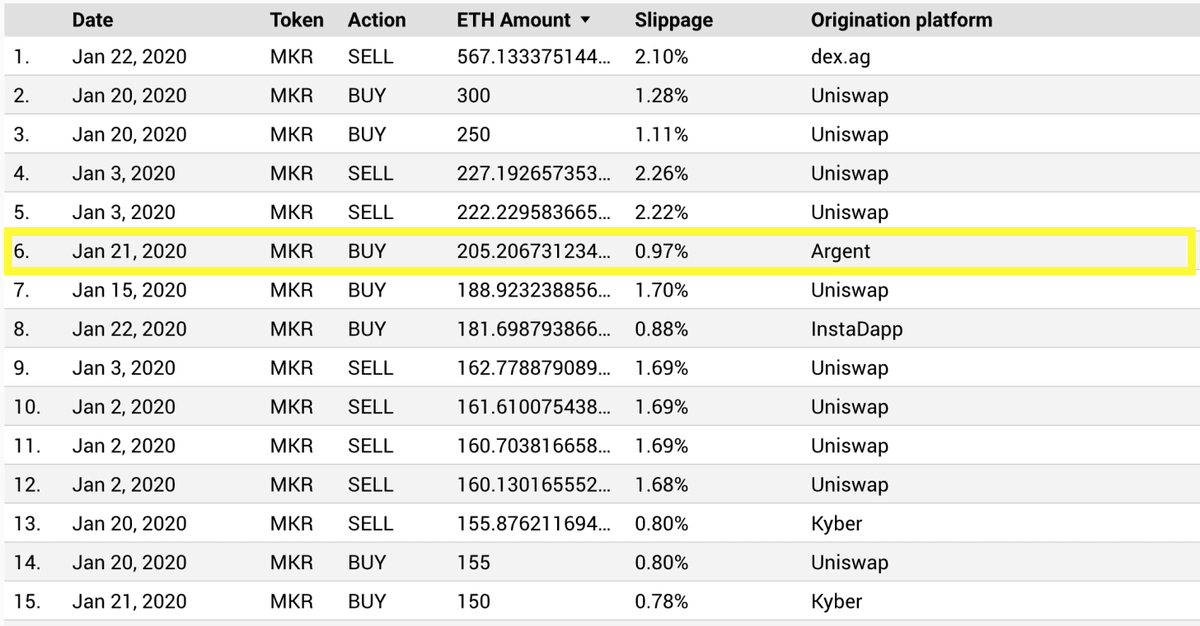
Task: Click the 2.26% slippage value
Action: click(661, 174)
